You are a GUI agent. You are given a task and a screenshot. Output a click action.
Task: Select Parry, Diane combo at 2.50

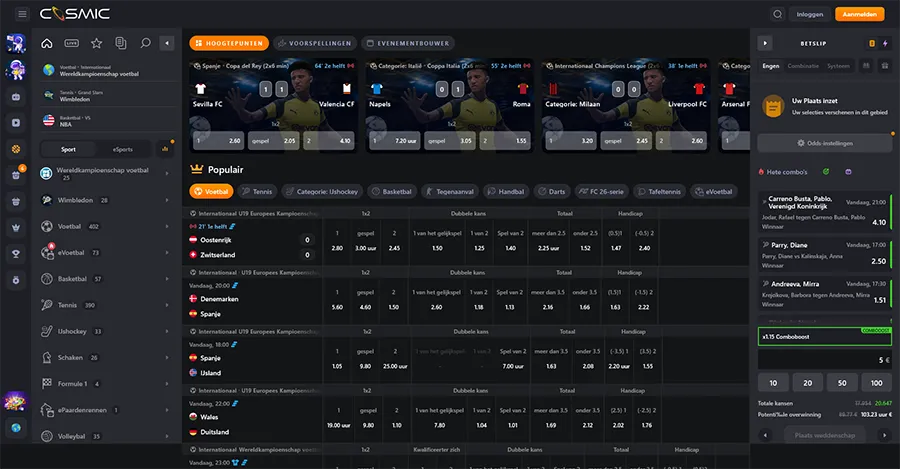click(824, 255)
